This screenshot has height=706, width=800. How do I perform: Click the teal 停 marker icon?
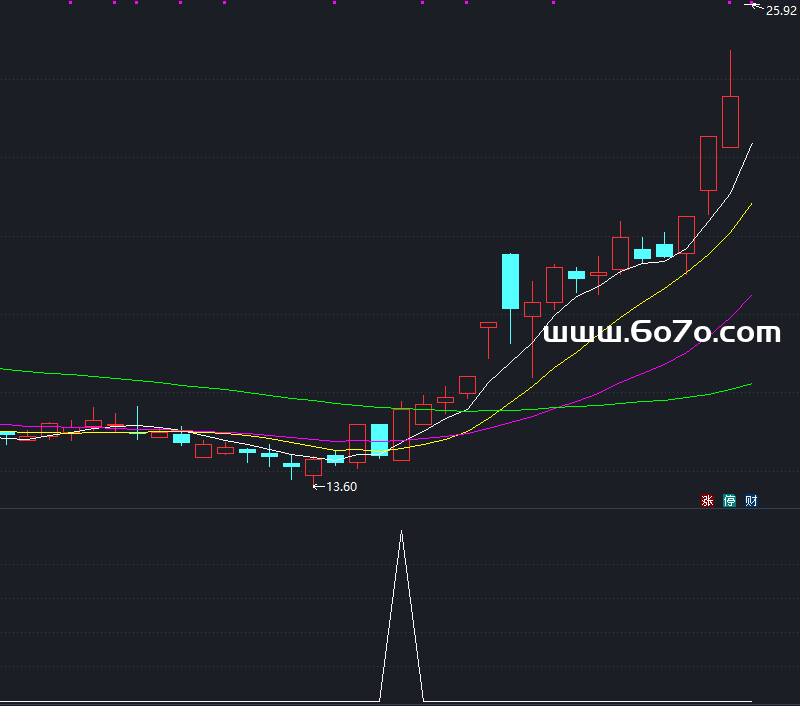(x=730, y=500)
